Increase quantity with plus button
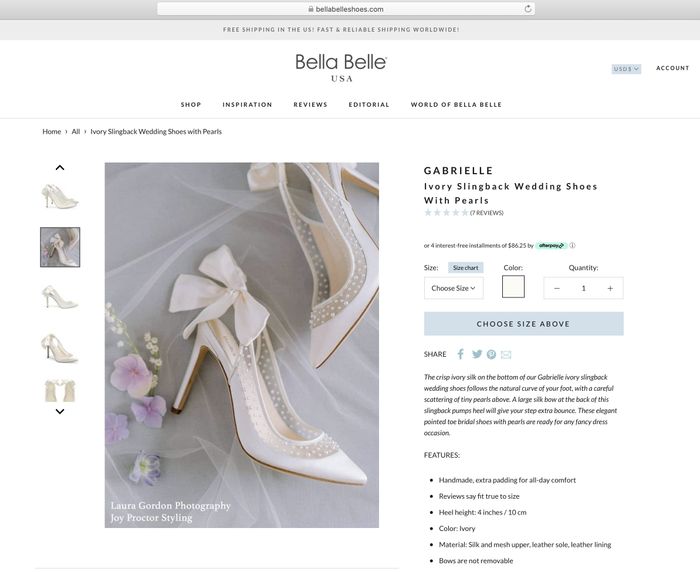Viewport: 700px width, 572px height. coord(610,288)
